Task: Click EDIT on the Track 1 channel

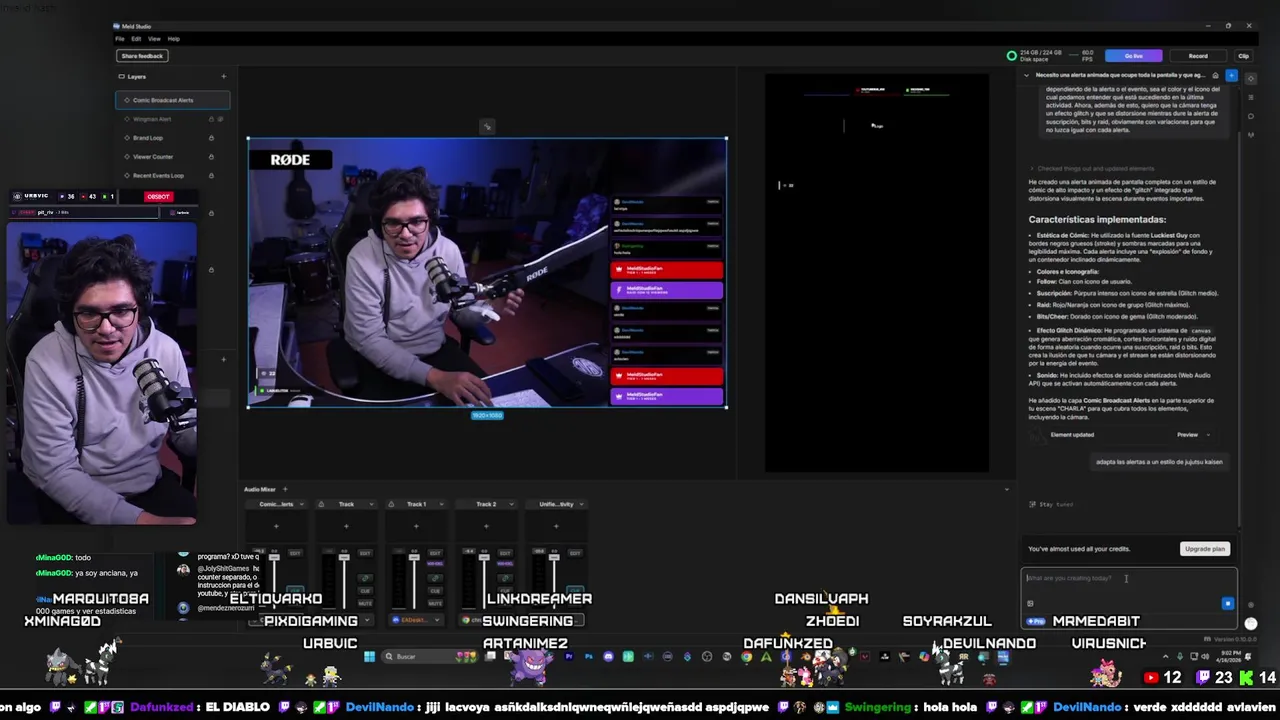Action: tap(435, 553)
